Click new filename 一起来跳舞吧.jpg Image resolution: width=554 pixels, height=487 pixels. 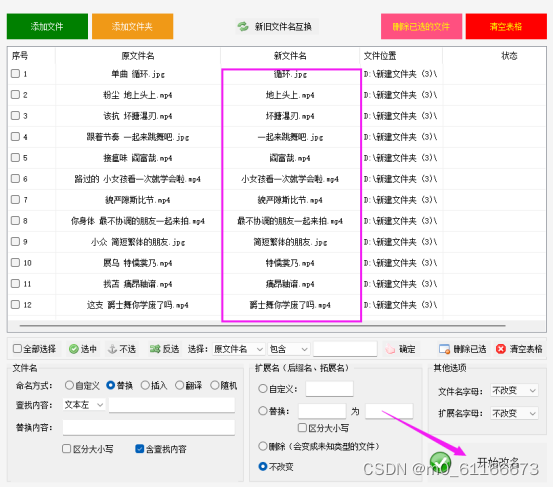point(290,137)
